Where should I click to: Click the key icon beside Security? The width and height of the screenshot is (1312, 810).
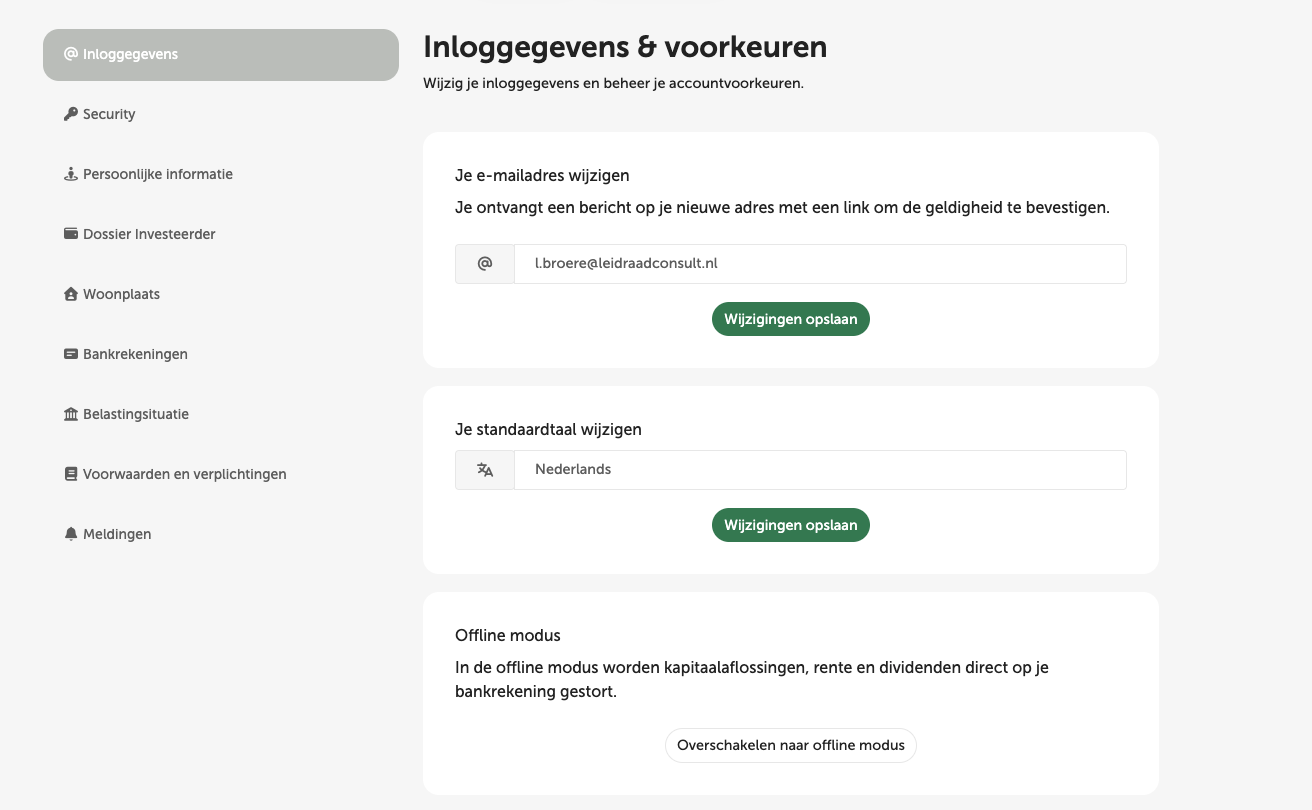pos(70,114)
